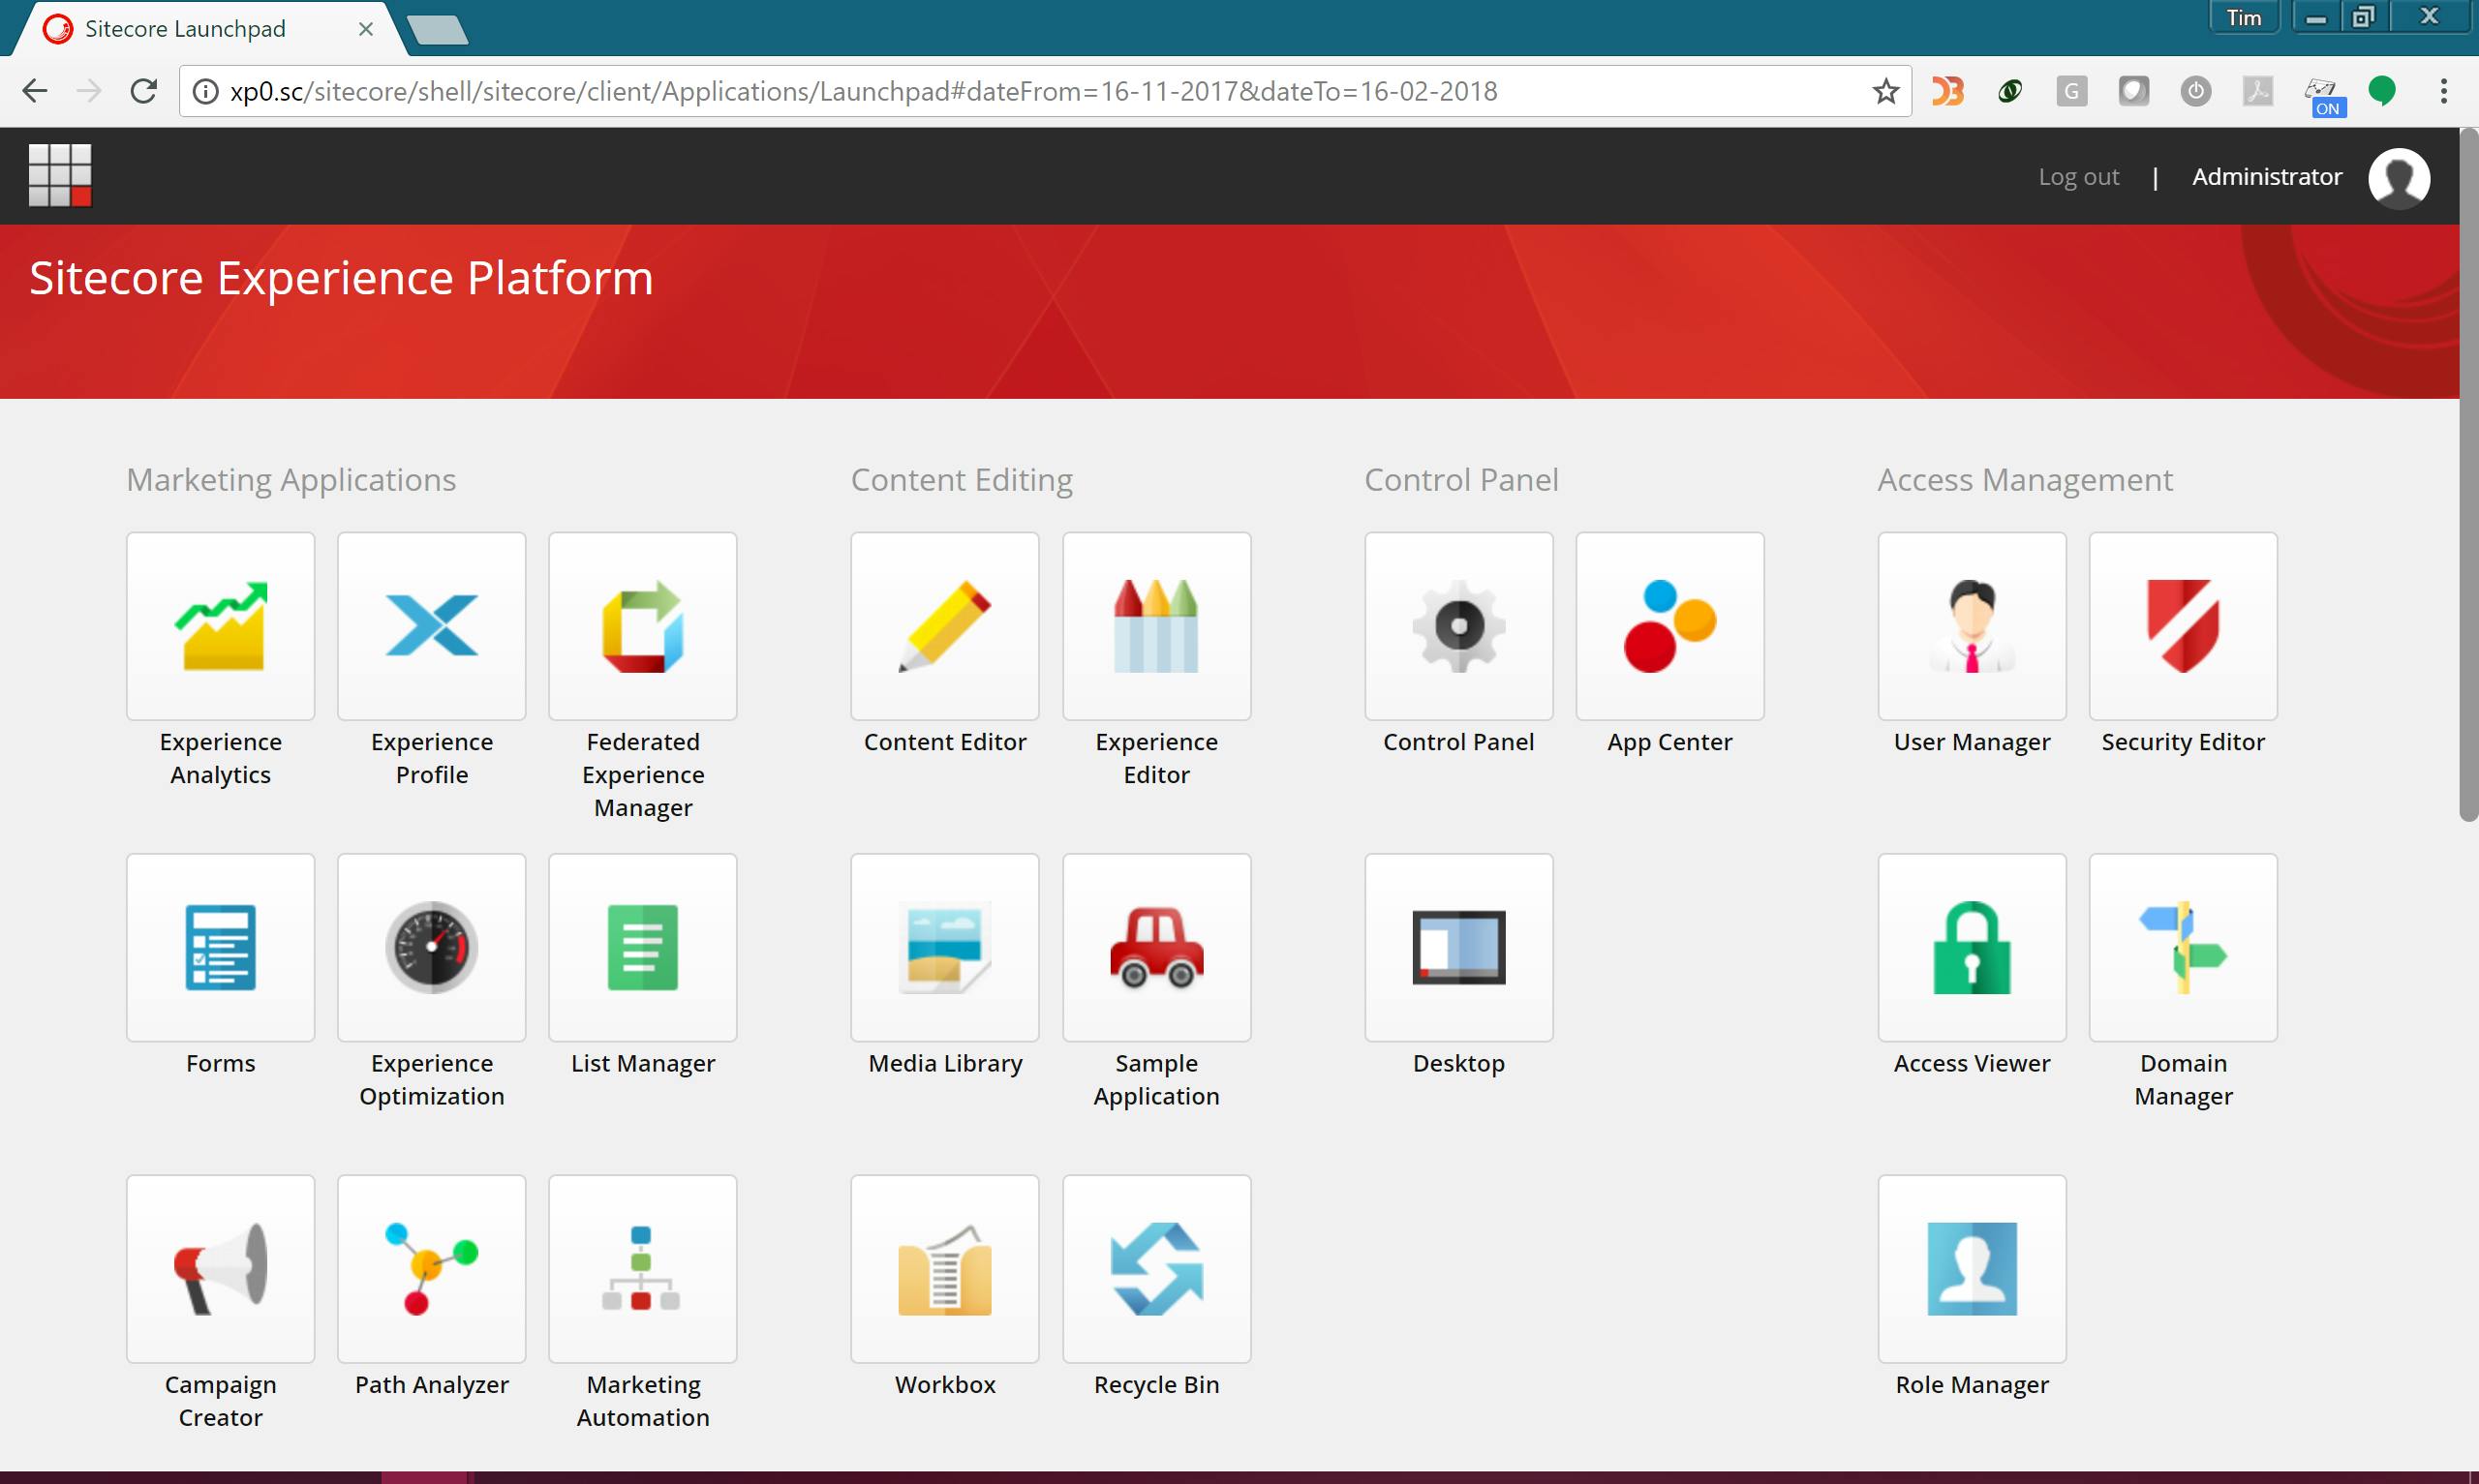
Task: Click the Role Manager label
Action: pyautogui.click(x=1972, y=1385)
